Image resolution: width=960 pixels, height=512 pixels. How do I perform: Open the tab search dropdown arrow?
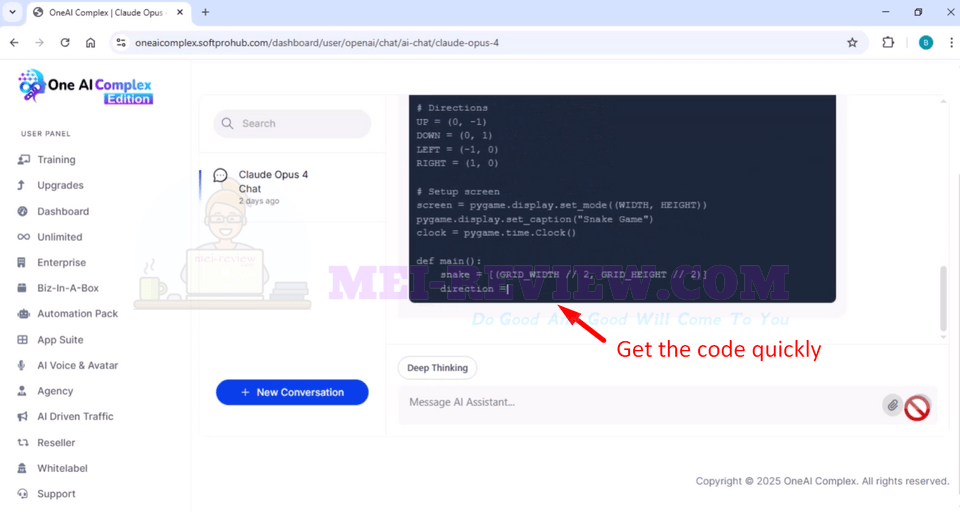point(11,12)
